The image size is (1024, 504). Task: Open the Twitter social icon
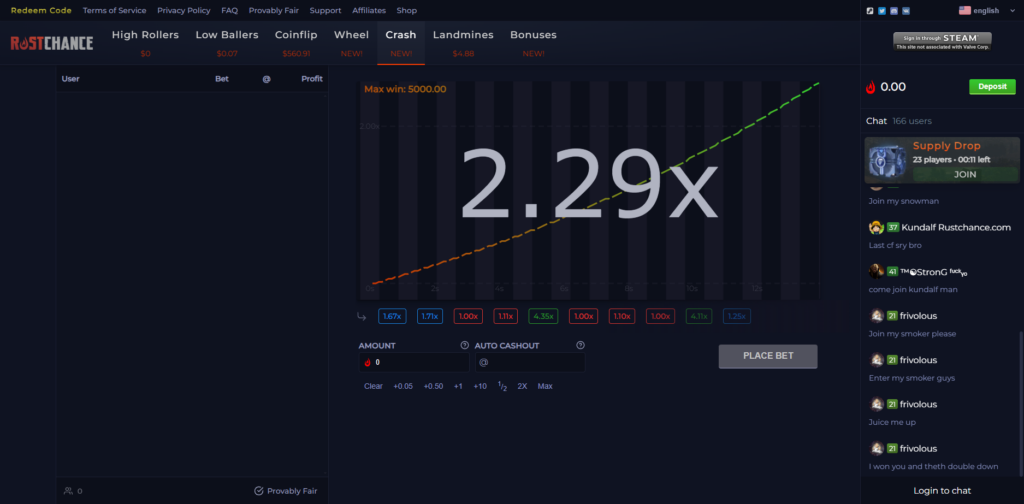pyautogui.click(x=882, y=10)
